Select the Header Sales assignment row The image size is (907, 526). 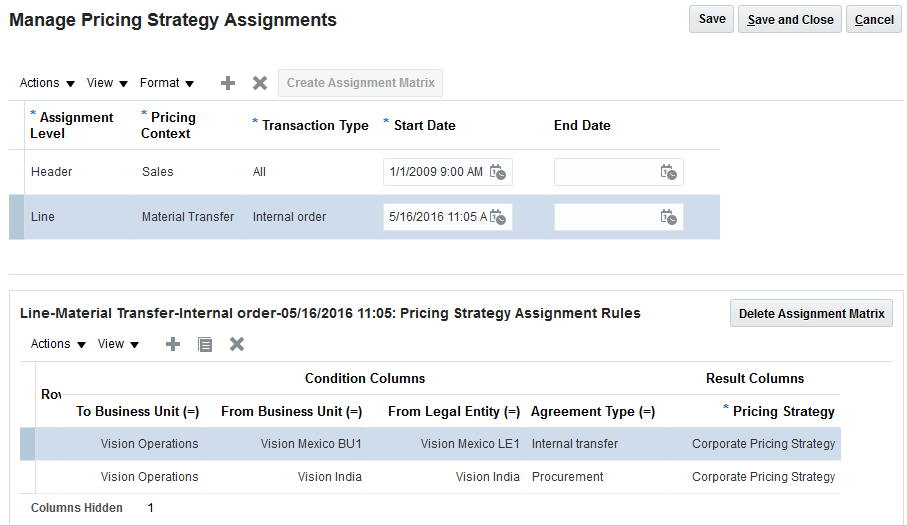click(x=200, y=172)
